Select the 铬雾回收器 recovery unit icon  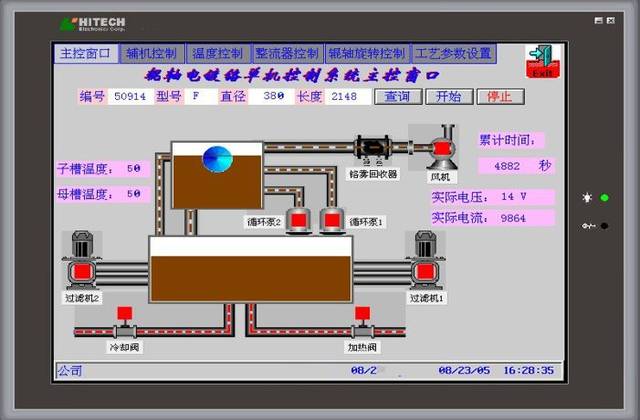[373, 147]
